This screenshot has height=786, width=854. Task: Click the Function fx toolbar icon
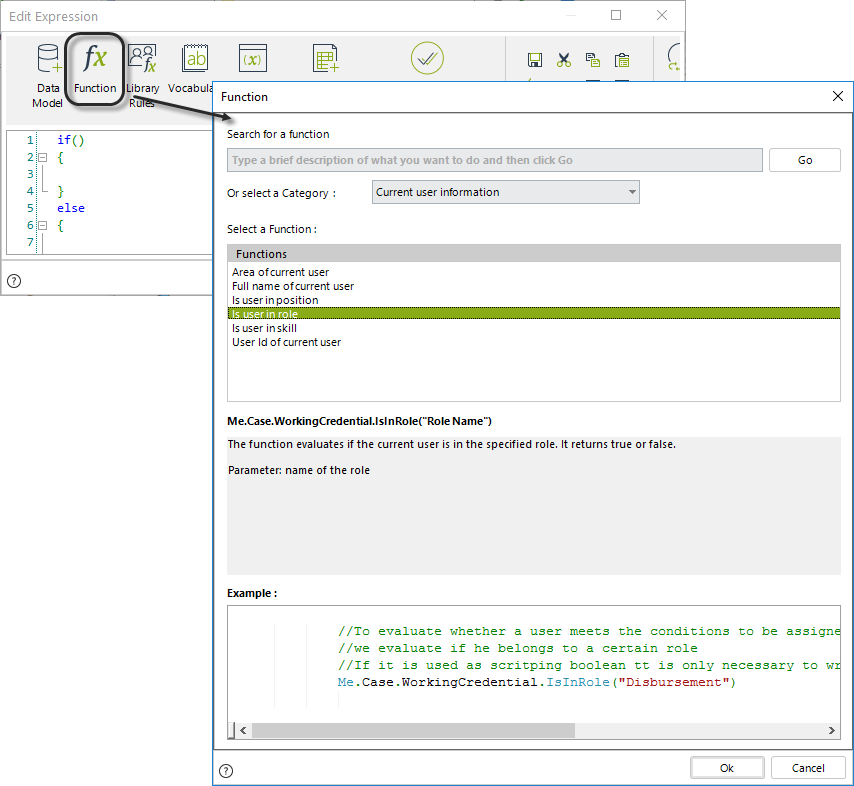95,70
